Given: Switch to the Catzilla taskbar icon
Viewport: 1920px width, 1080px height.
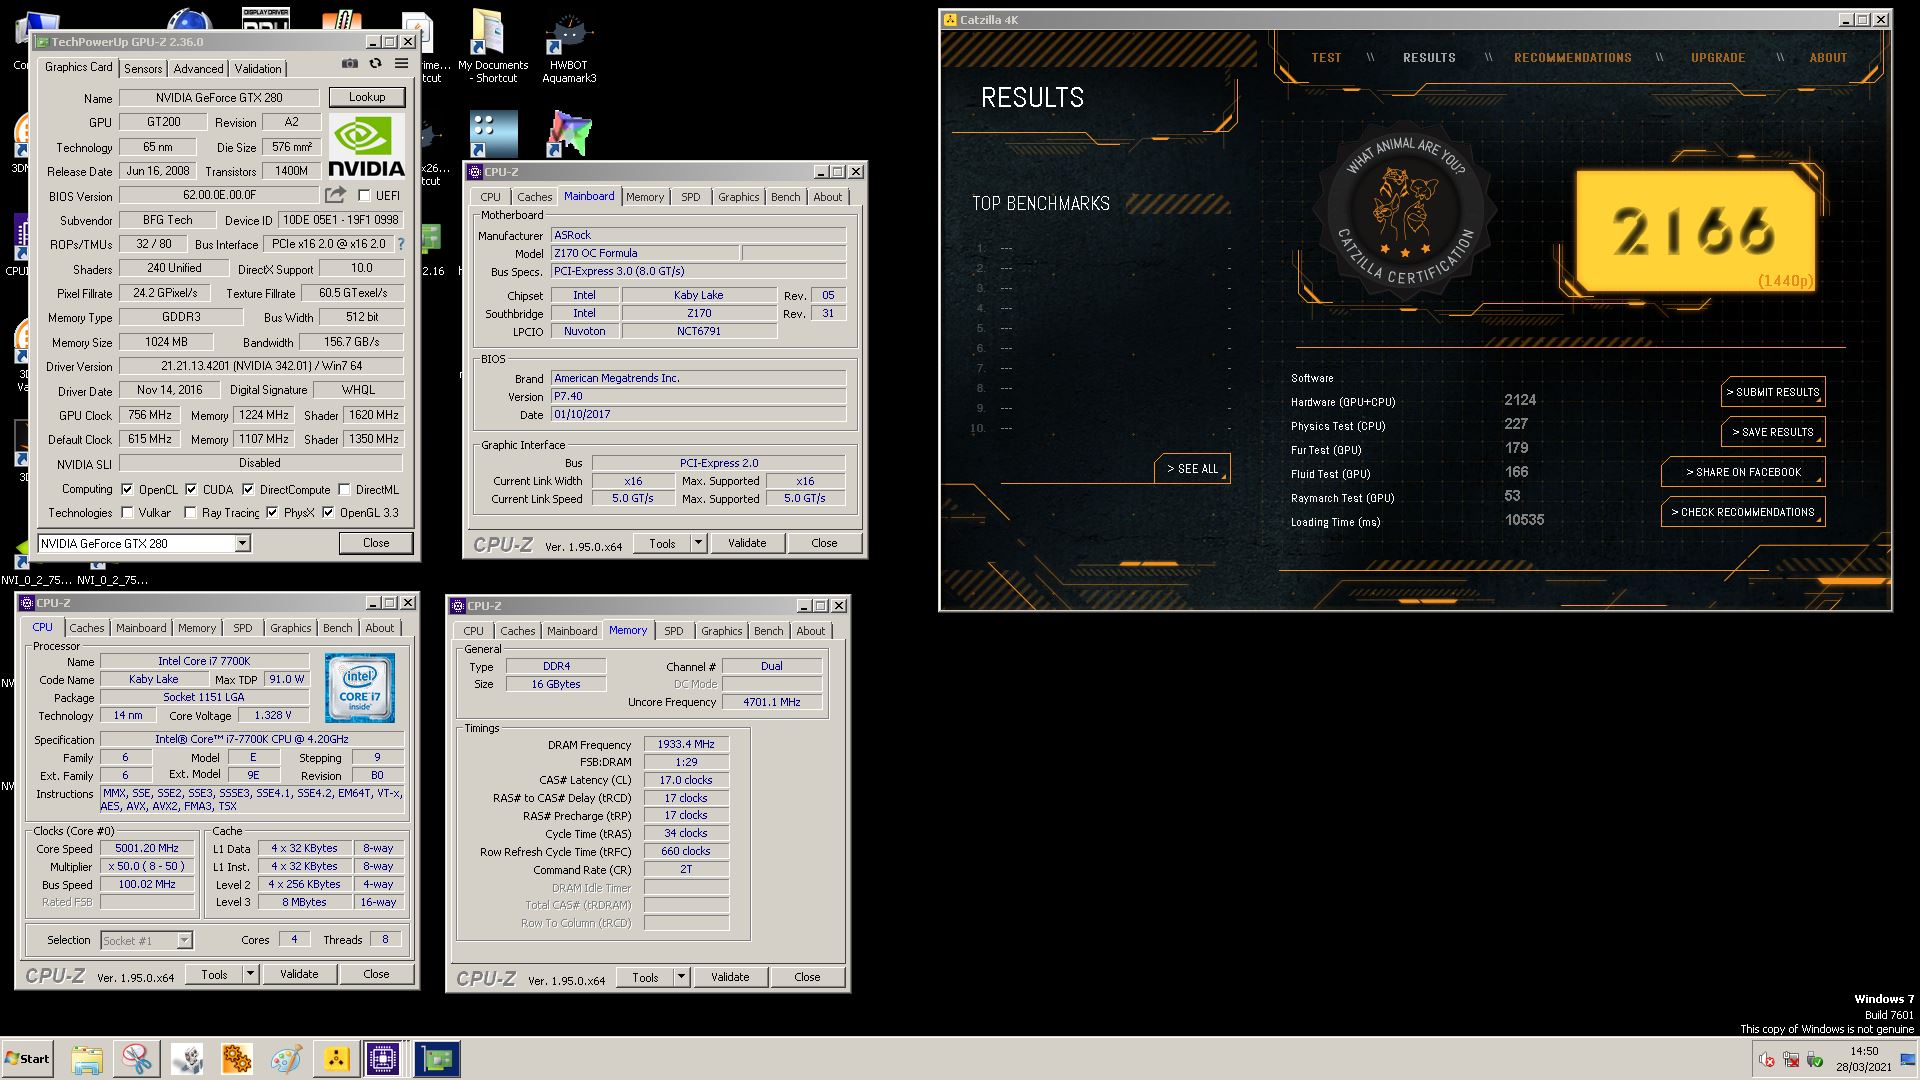Looking at the screenshot, I should (x=336, y=1059).
